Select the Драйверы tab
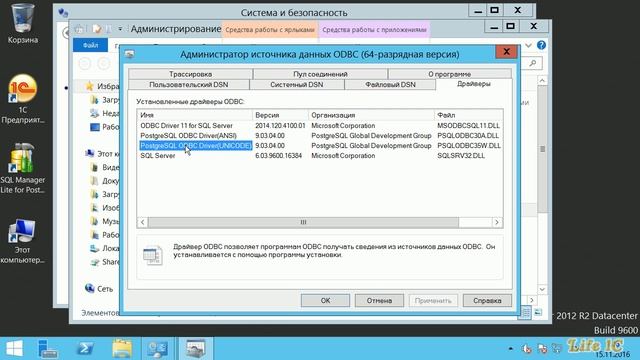This screenshot has width=640, height=360. point(473,84)
